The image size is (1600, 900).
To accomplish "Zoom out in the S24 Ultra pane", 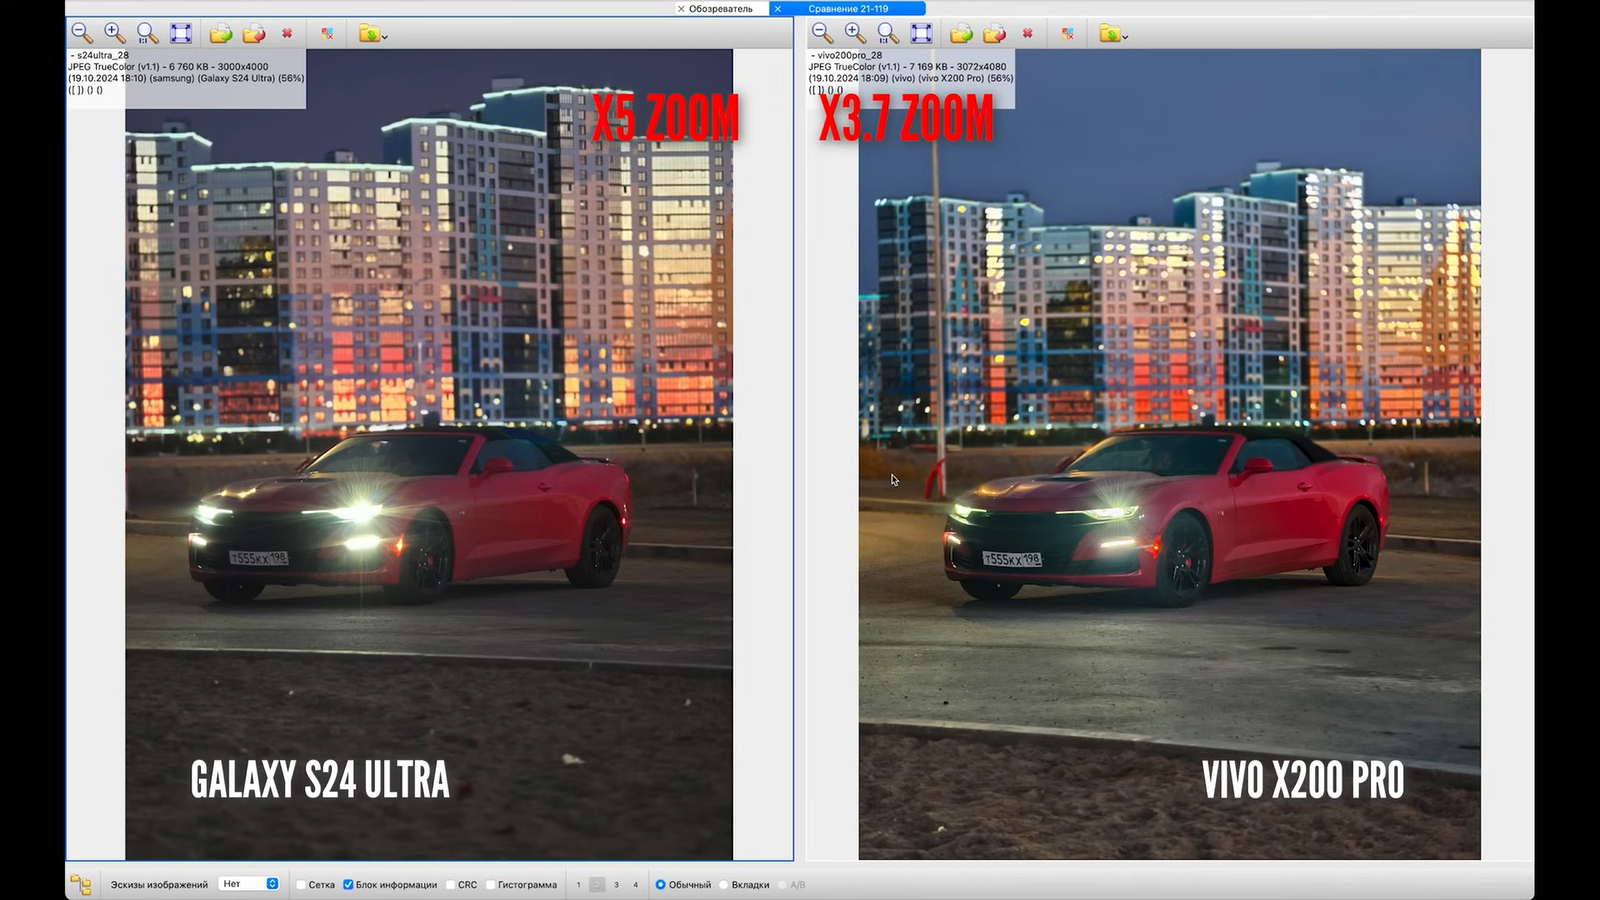I will pos(82,33).
